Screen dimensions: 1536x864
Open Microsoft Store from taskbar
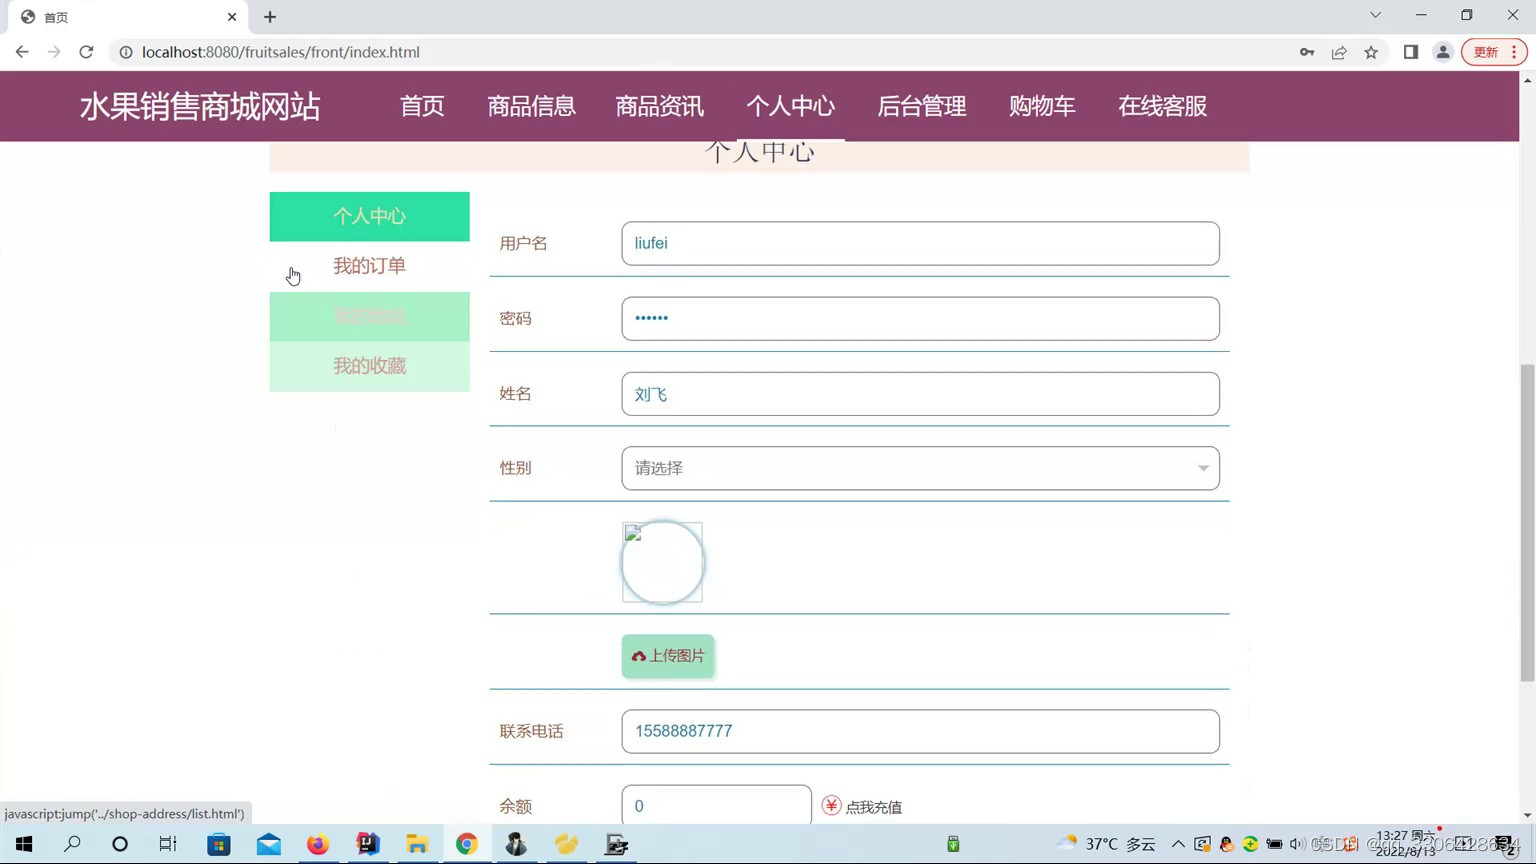coord(218,844)
